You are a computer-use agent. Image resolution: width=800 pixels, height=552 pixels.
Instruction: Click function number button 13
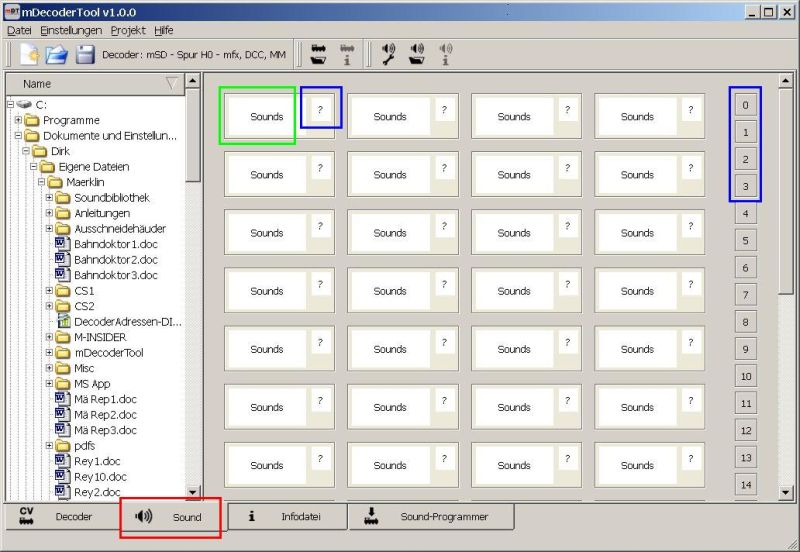[745, 458]
